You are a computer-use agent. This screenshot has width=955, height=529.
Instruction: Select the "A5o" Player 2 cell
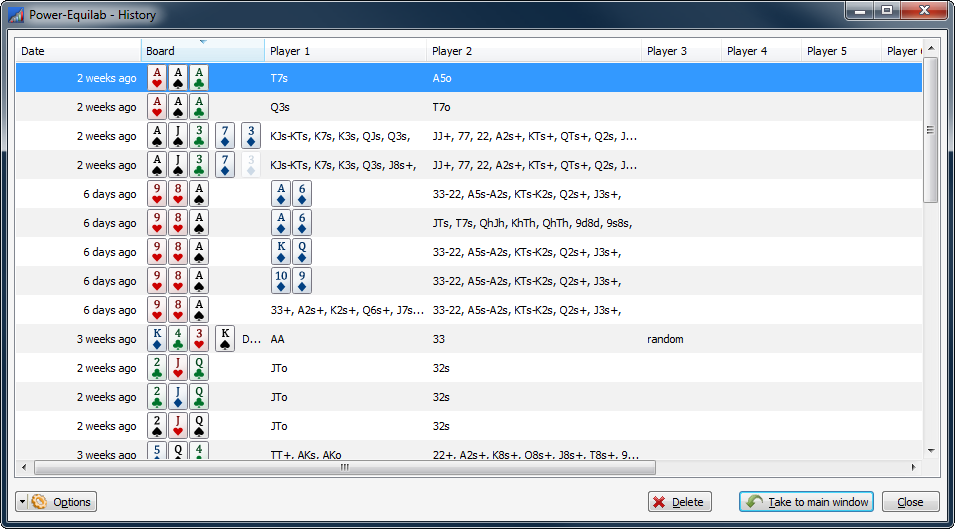coord(442,78)
